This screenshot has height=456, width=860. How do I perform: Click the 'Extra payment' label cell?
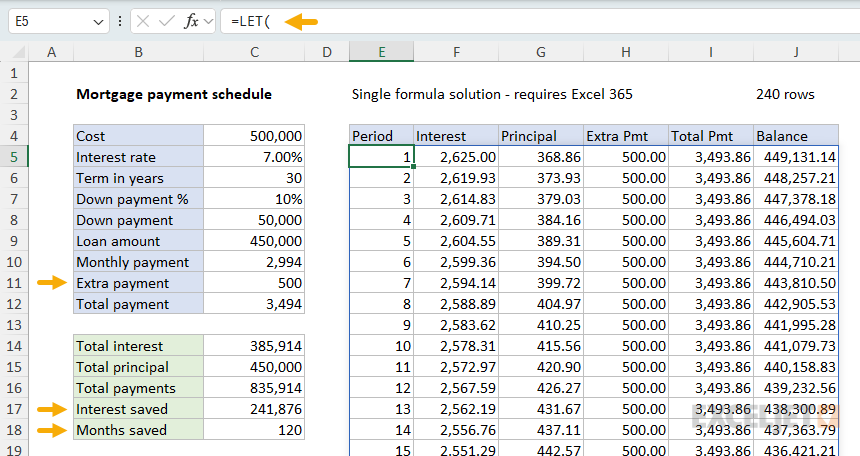[x=138, y=283]
